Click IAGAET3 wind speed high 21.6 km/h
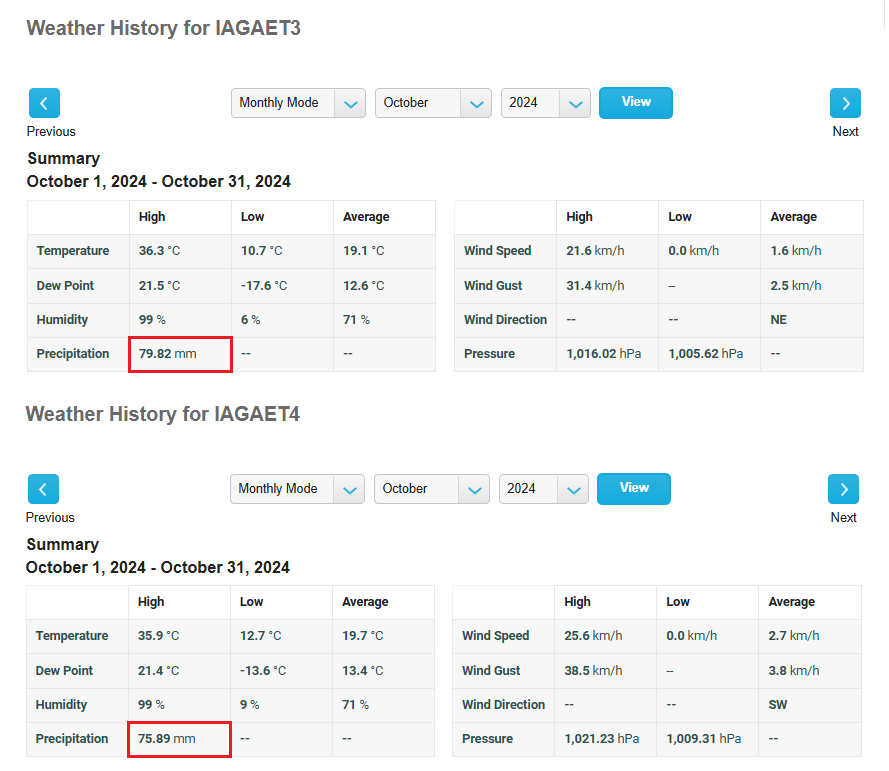This screenshot has height=771, width=889. [595, 251]
